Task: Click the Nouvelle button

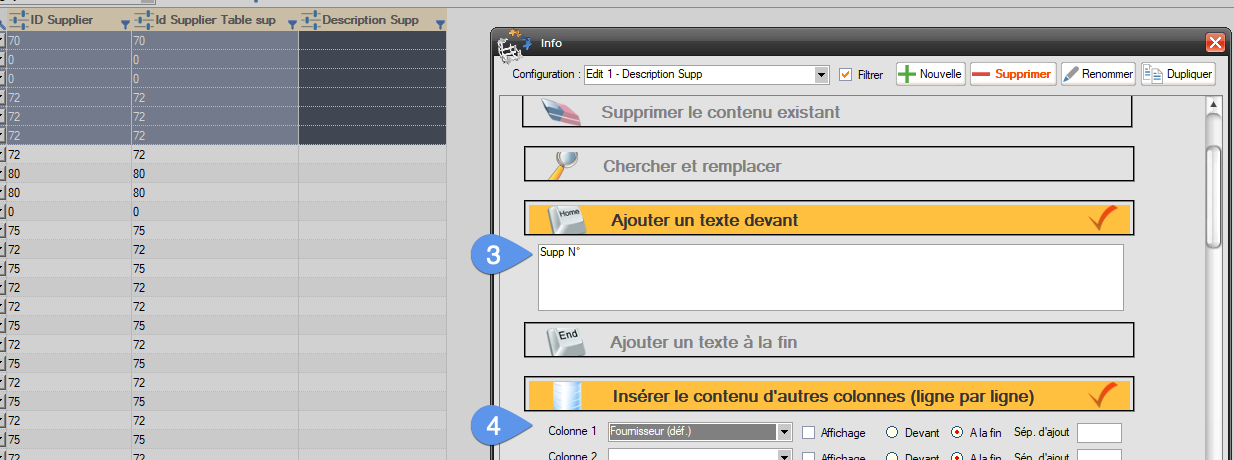Action: tap(930, 74)
